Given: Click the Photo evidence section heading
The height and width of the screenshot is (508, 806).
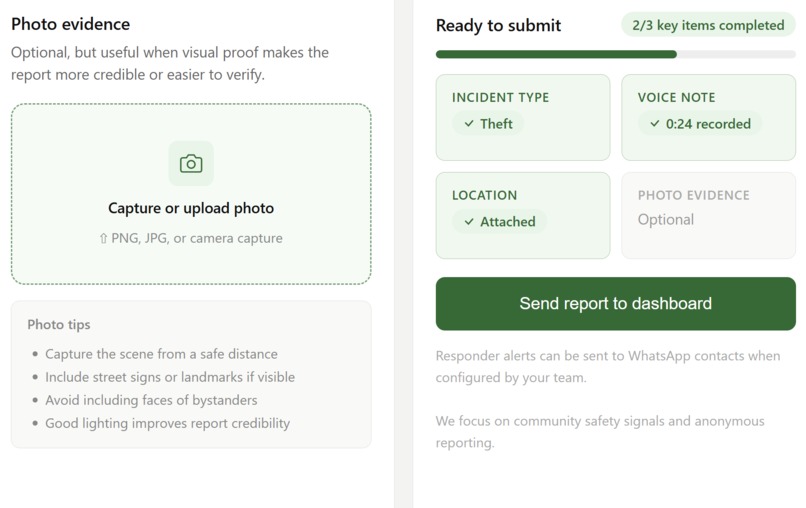Looking at the screenshot, I should (x=70, y=24).
